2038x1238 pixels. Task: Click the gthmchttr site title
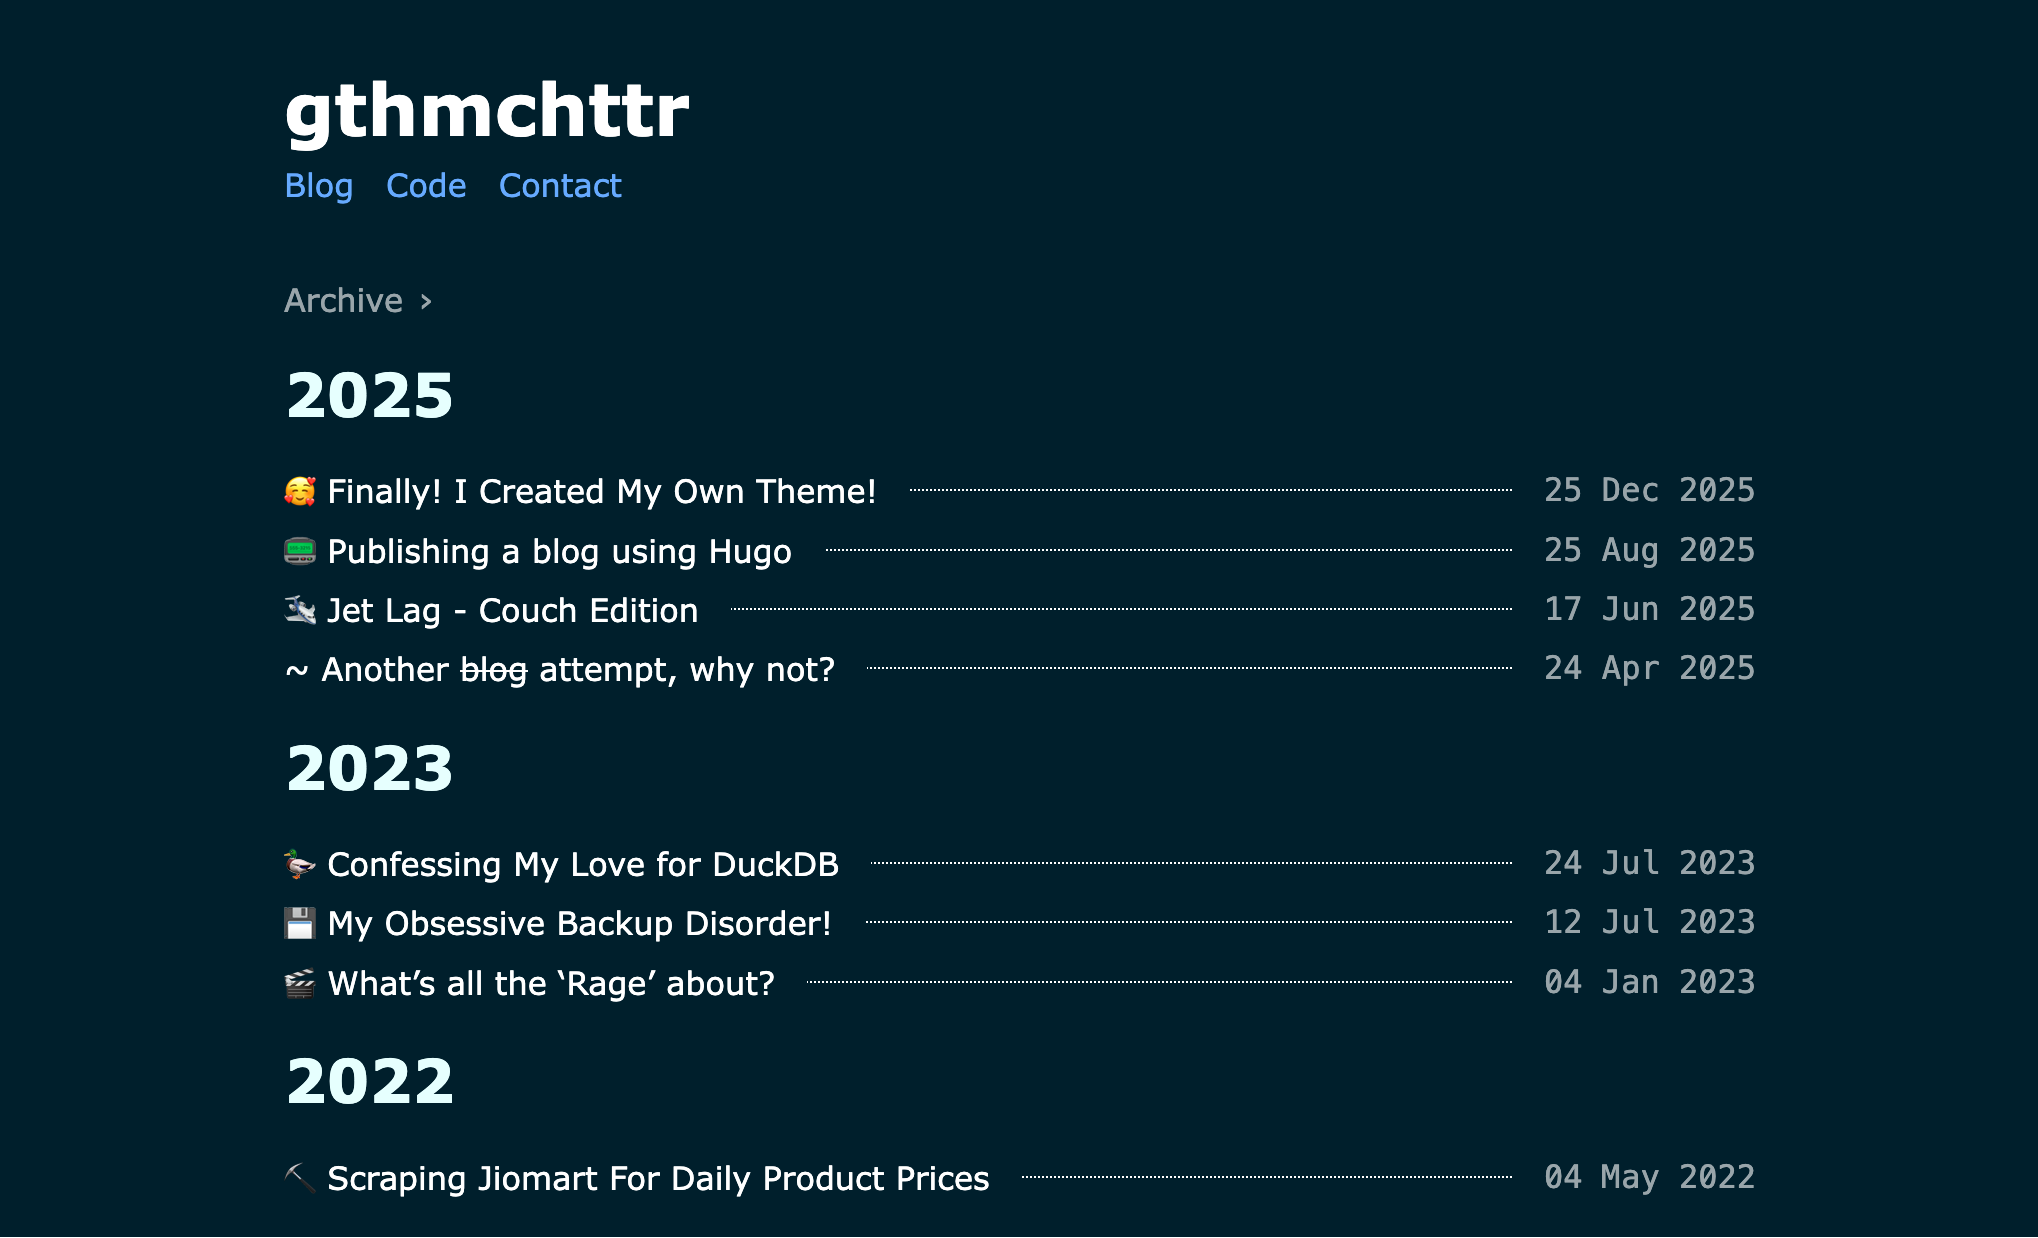click(487, 110)
